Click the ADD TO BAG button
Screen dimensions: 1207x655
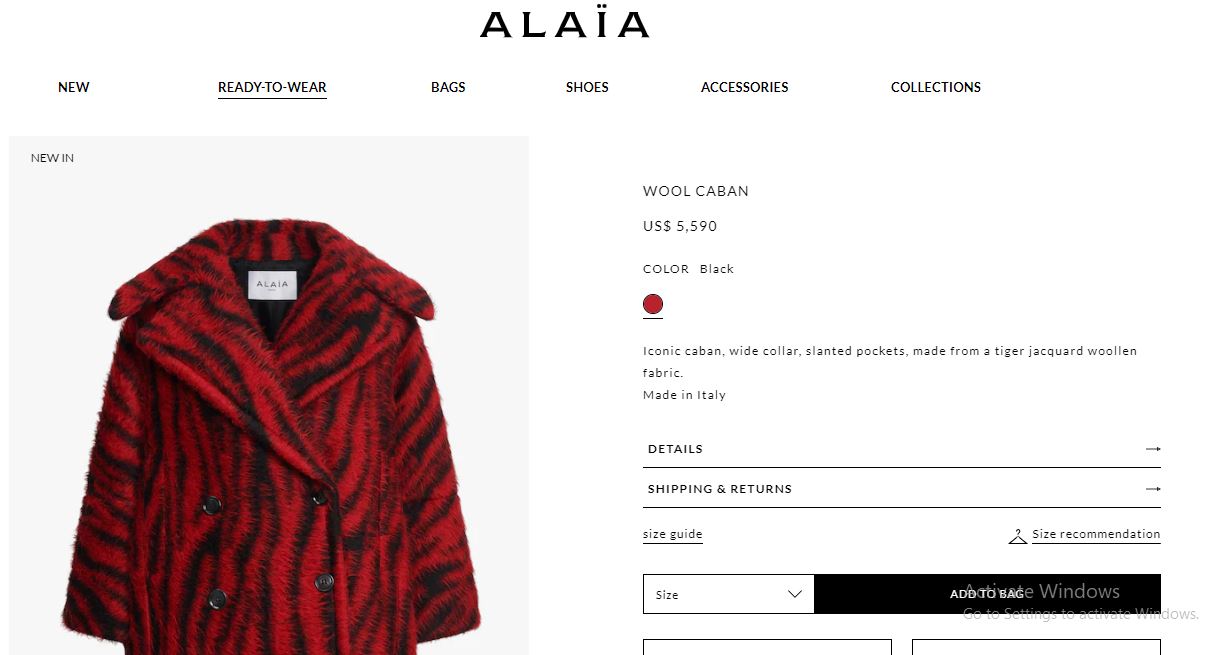pyautogui.click(x=988, y=594)
